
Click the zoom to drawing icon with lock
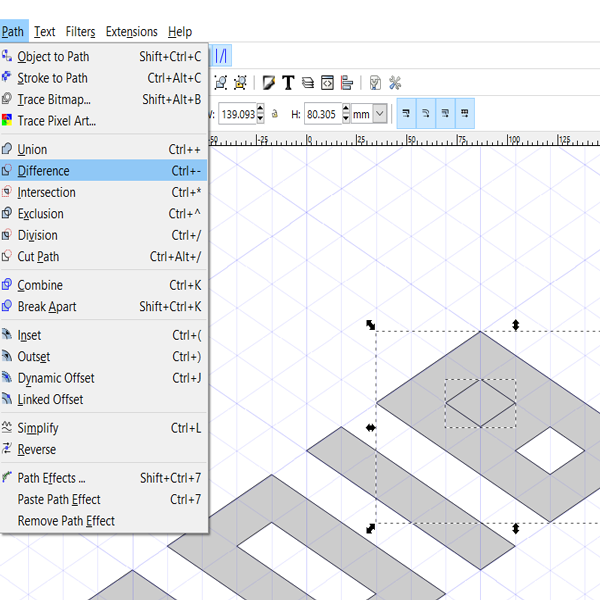click(240, 82)
